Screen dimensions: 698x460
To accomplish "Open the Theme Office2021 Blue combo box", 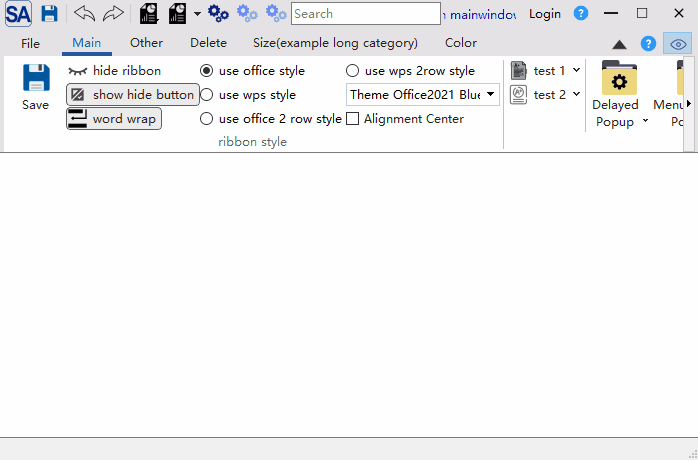I will (422, 94).
